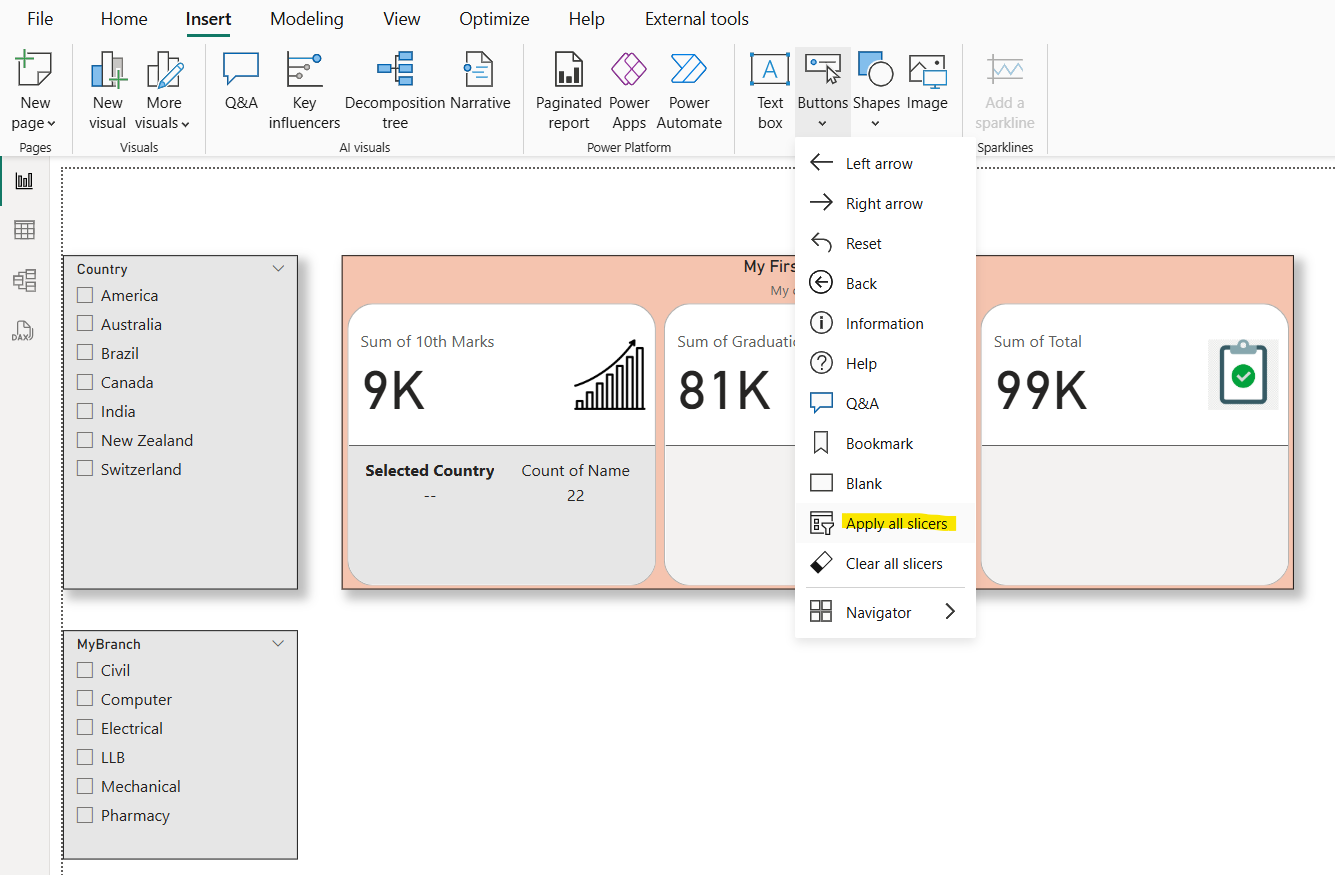Open the External tools menu
Screen dimensions: 1335x875
pos(696,18)
